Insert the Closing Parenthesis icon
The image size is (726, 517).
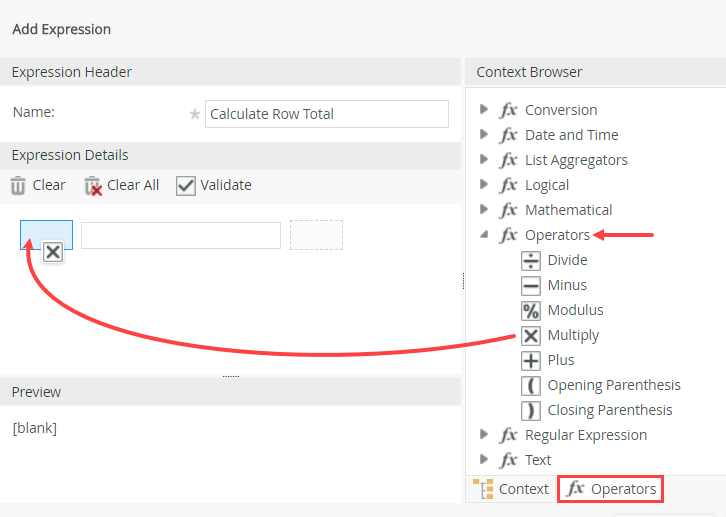tap(531, 410)
